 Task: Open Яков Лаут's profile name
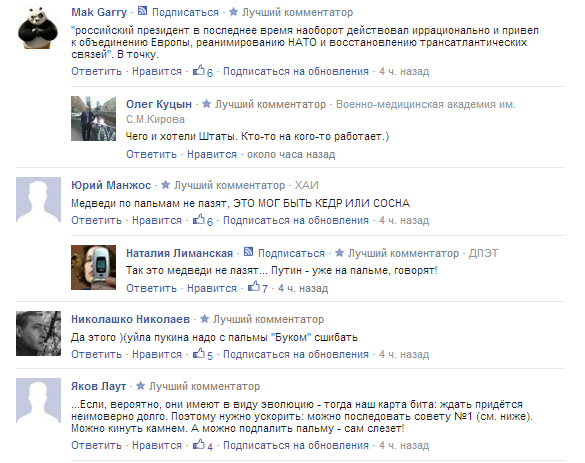pos(98,386)
